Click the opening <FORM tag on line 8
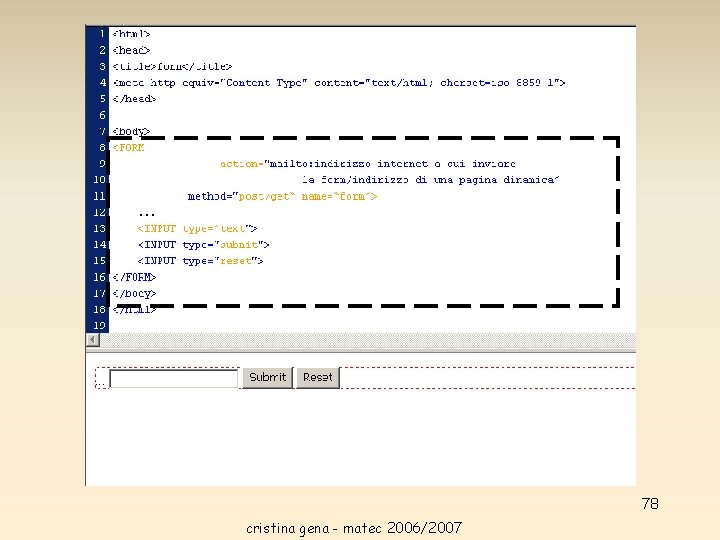Viewport: 720px width, 540px height. (128, 147)
